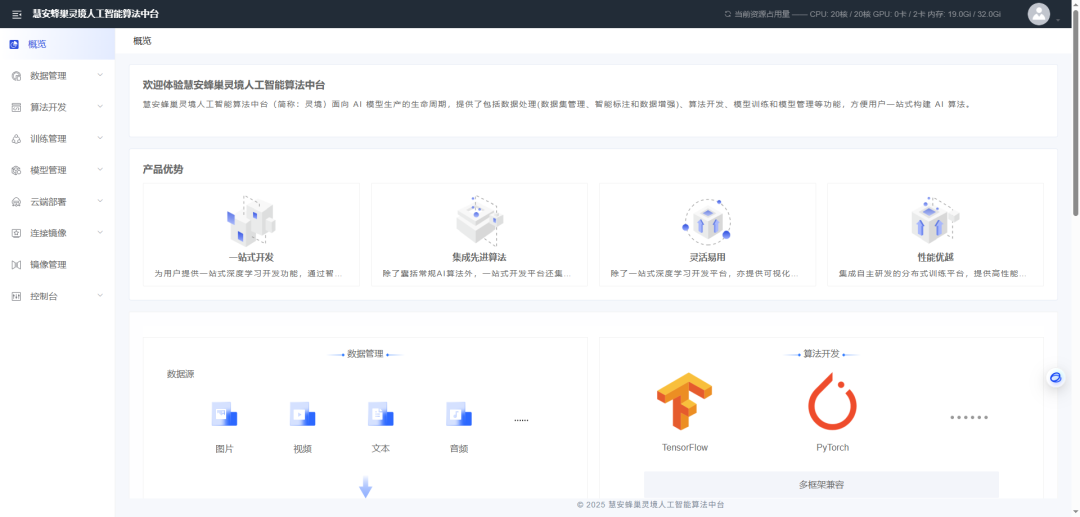Screen dimensions: 1080x517
Task: Click the floating assistant icon on right edge
Action: pyautogui.click(x=1055, y=377)
